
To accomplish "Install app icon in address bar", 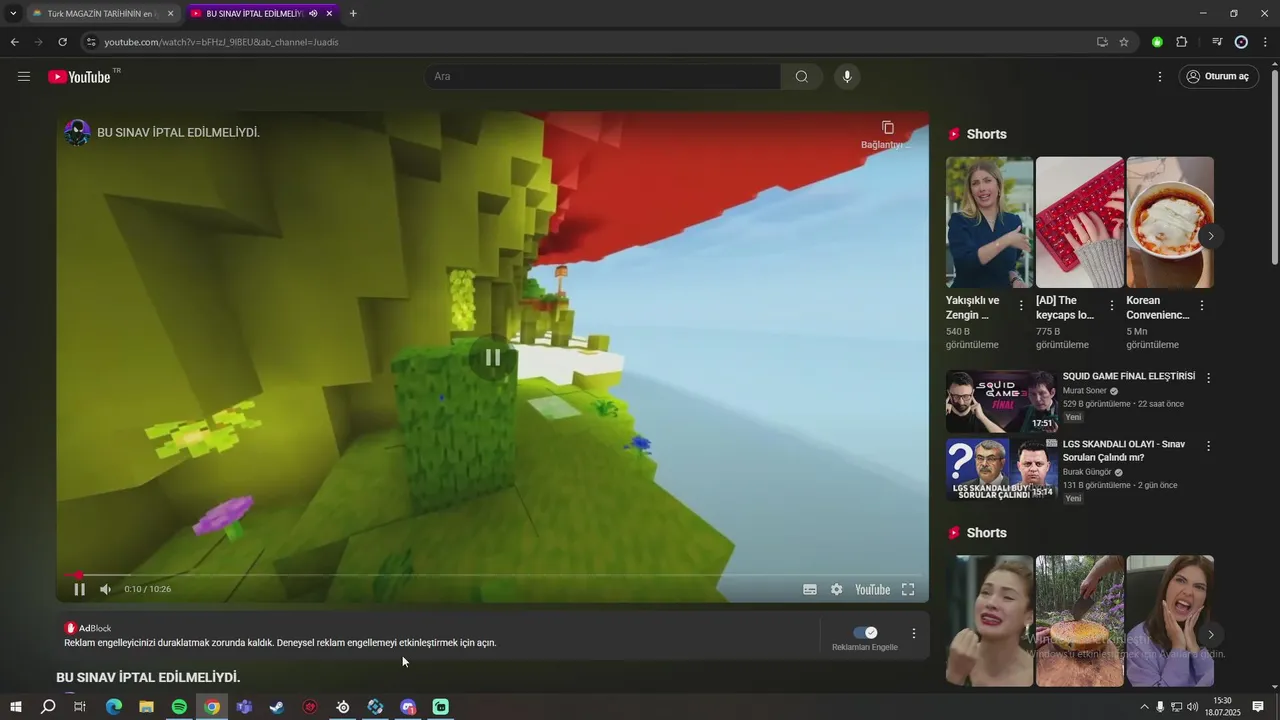I will (1102, 42).
